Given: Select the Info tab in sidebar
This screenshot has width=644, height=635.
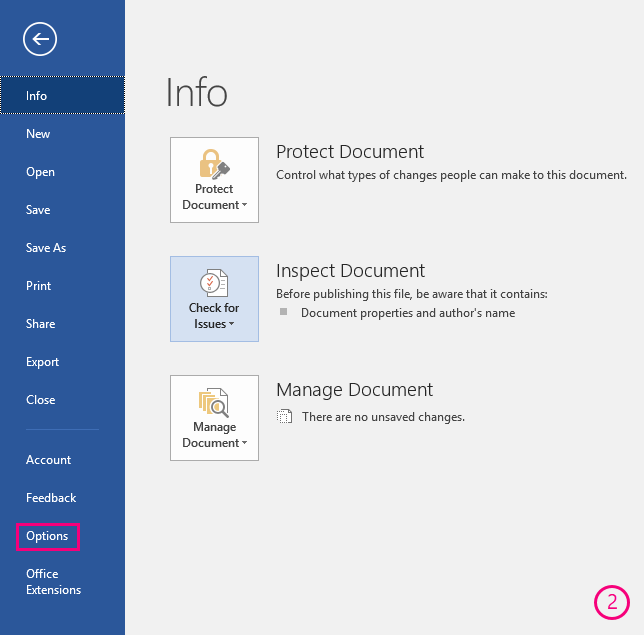Looking at the screenshot, I should coord(62,95).
